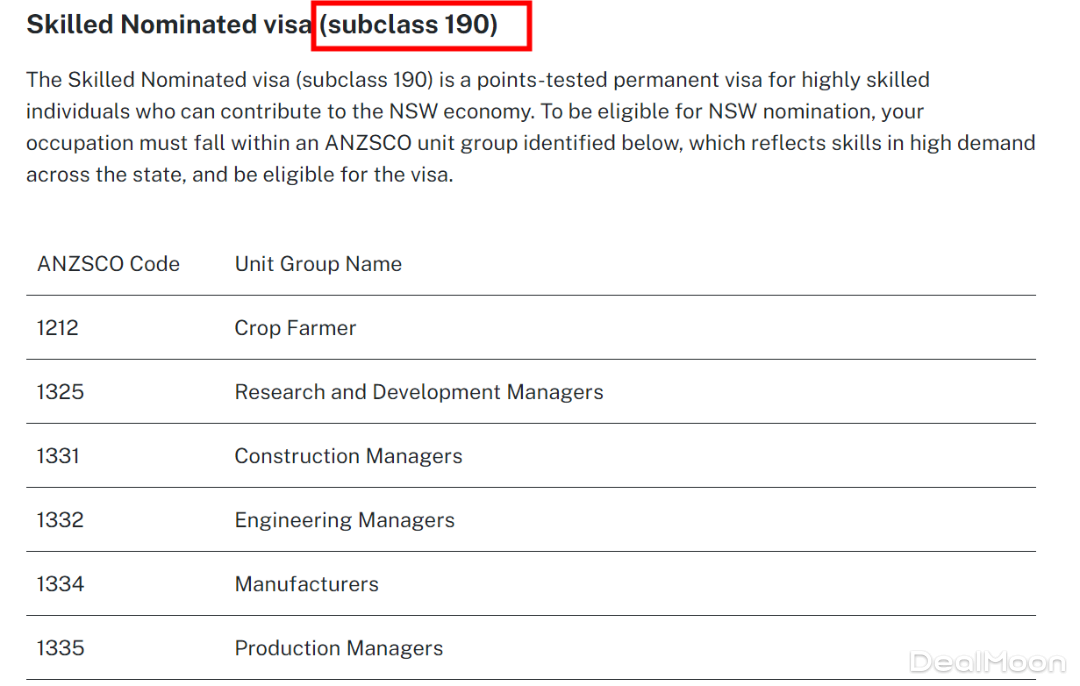Select ANZSCO code 1332 cell
The image size is (1080, 686).
[x=60, y=520]
